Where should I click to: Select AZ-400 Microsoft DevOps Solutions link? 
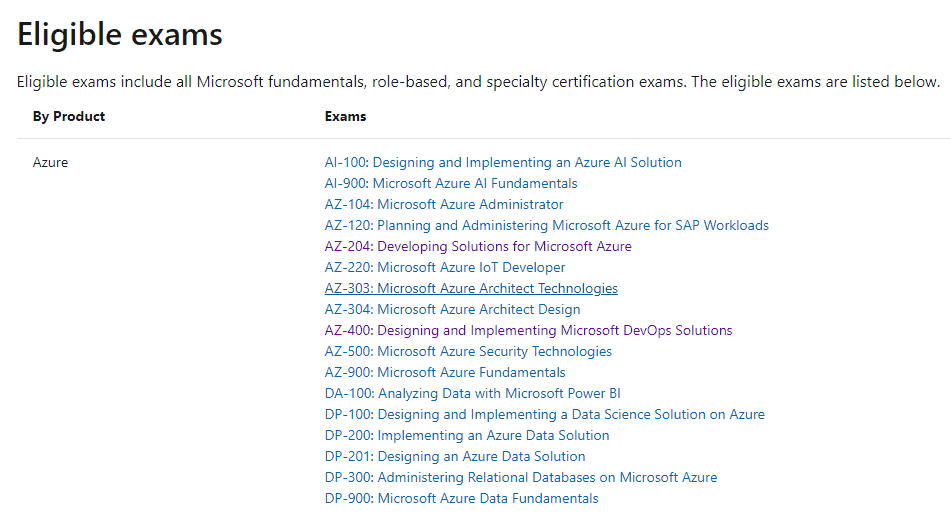pos(528,330)
